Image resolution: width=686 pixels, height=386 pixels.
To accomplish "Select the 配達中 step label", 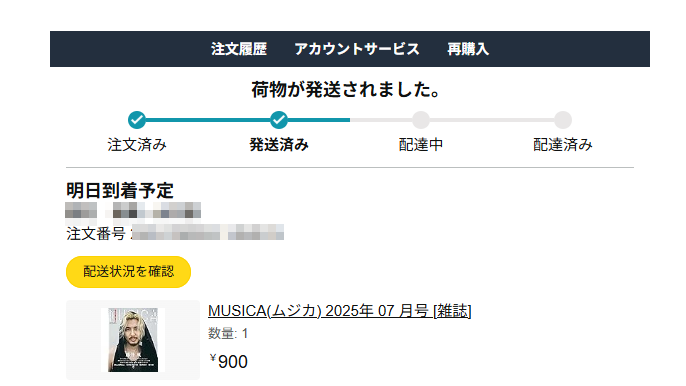I will tap(421, 144).
